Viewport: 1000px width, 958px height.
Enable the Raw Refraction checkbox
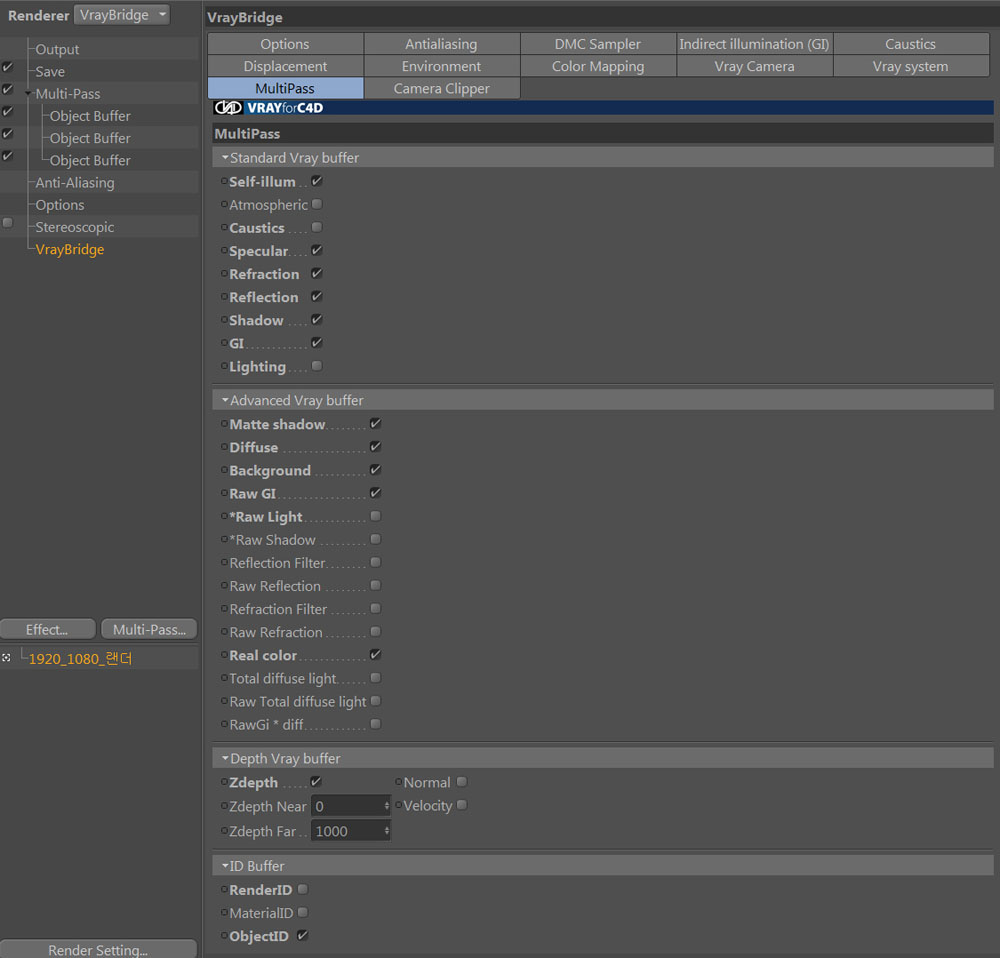coord(376,631)
